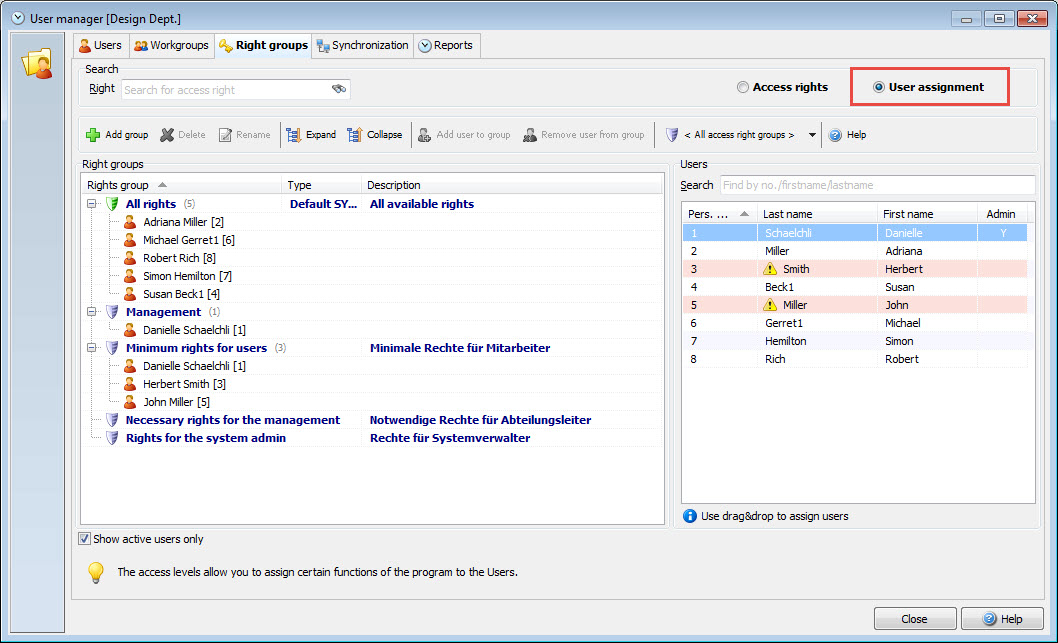Click Add user to group icon
1058x643 pixels.
click(425, 135)
